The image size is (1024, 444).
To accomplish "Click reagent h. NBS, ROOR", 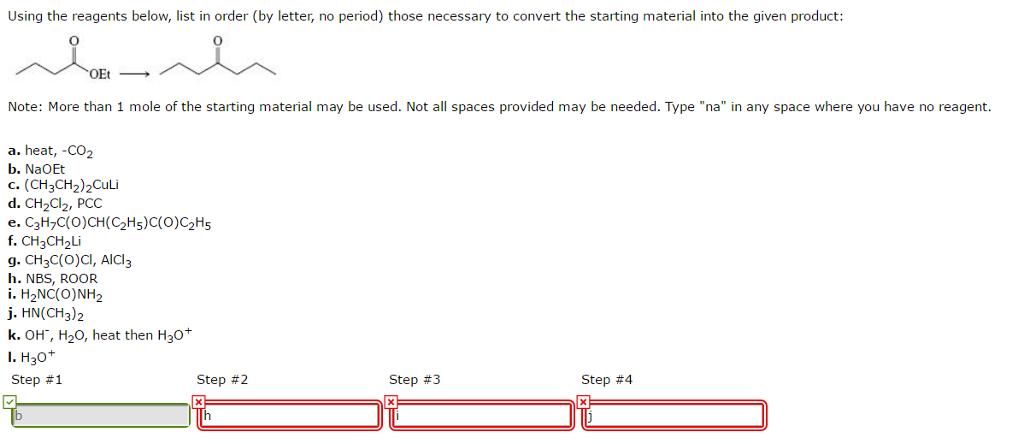I will 52,279.
